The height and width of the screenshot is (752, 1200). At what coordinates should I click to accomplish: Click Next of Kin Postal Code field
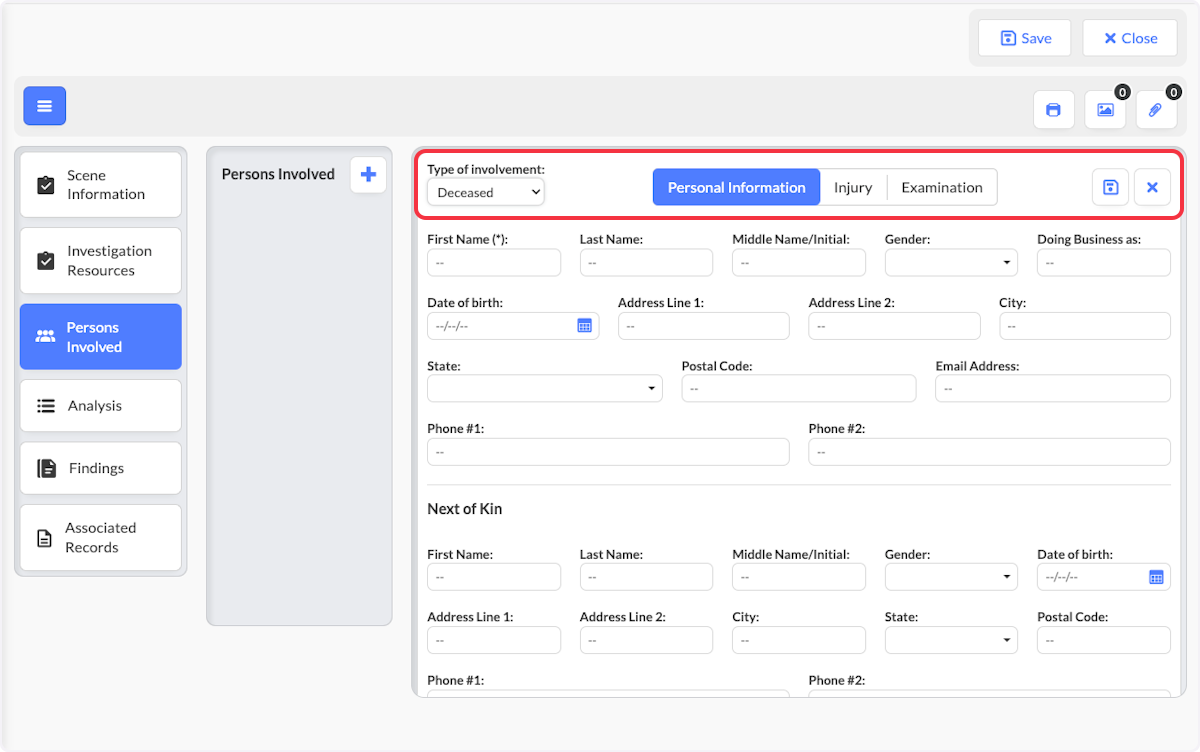click(1104, 640)
